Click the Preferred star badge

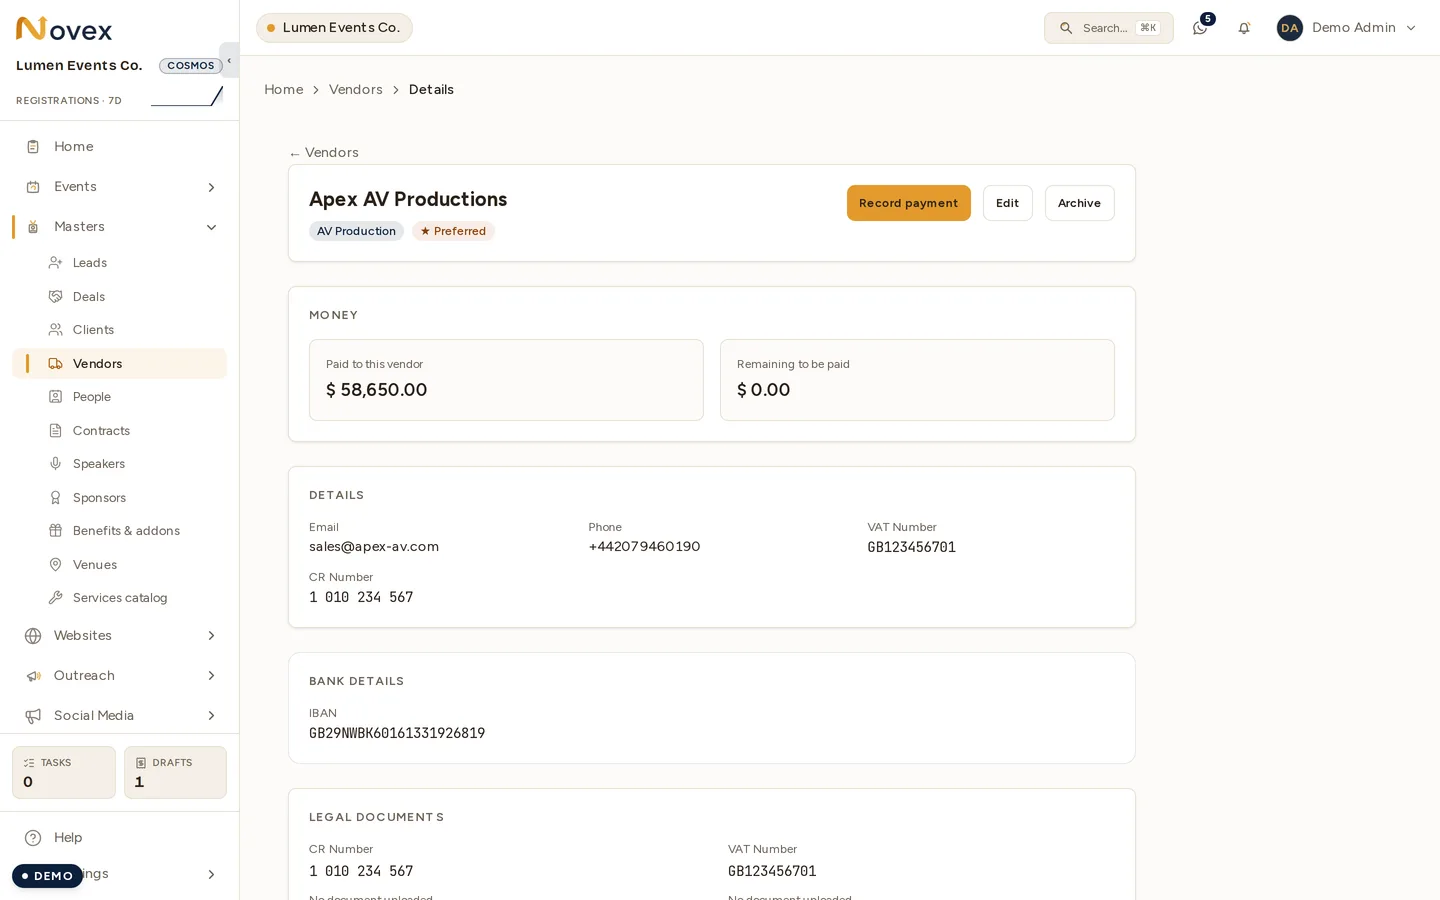coord(454,231)
